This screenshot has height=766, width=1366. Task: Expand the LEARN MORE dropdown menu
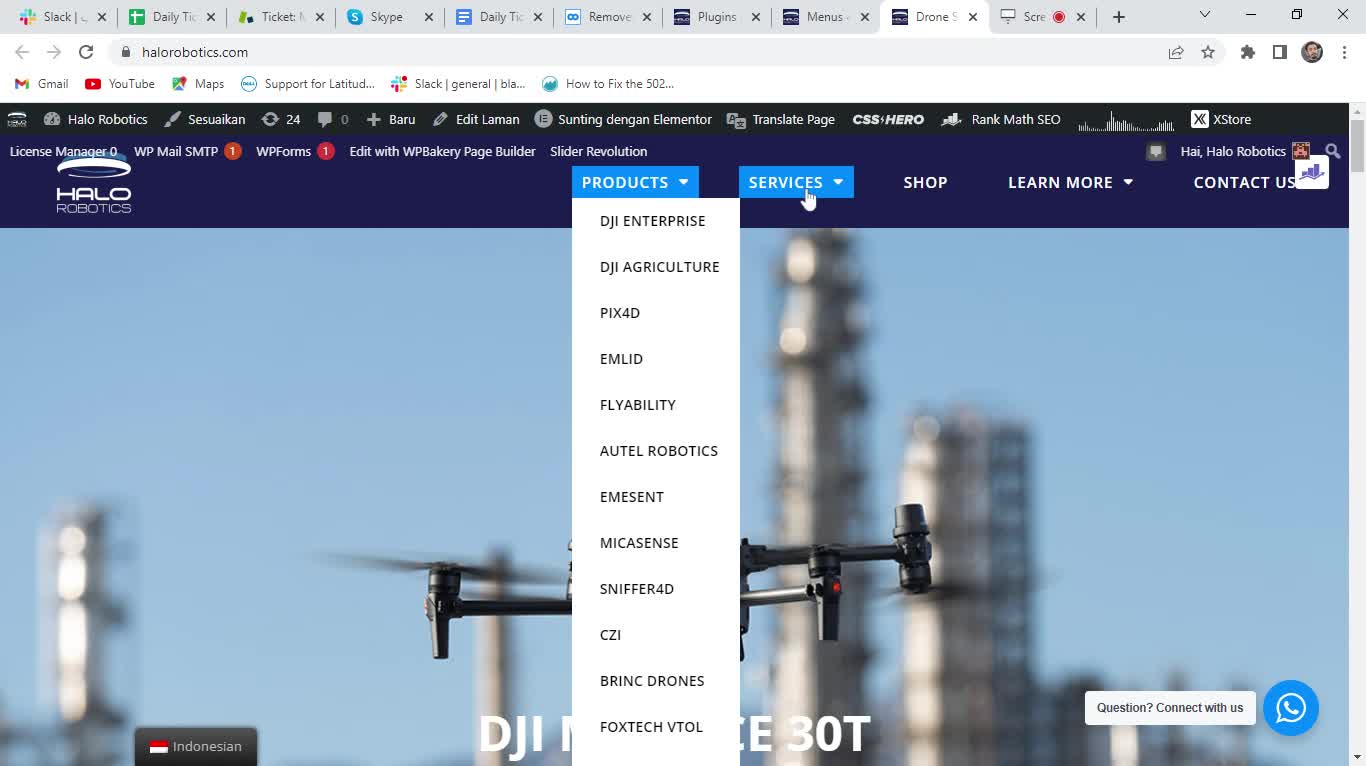[x=1070, y=182]
